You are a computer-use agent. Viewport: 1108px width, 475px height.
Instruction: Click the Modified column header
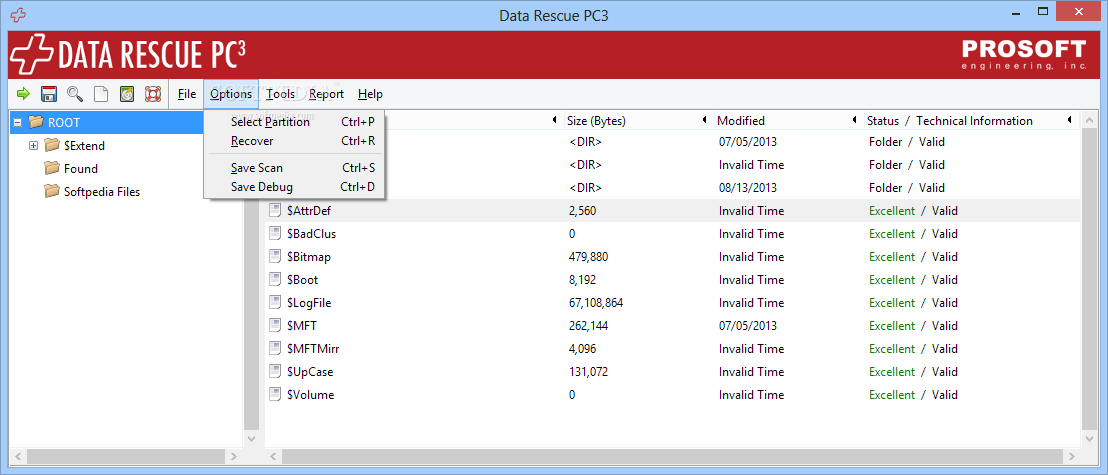(741, 120)
